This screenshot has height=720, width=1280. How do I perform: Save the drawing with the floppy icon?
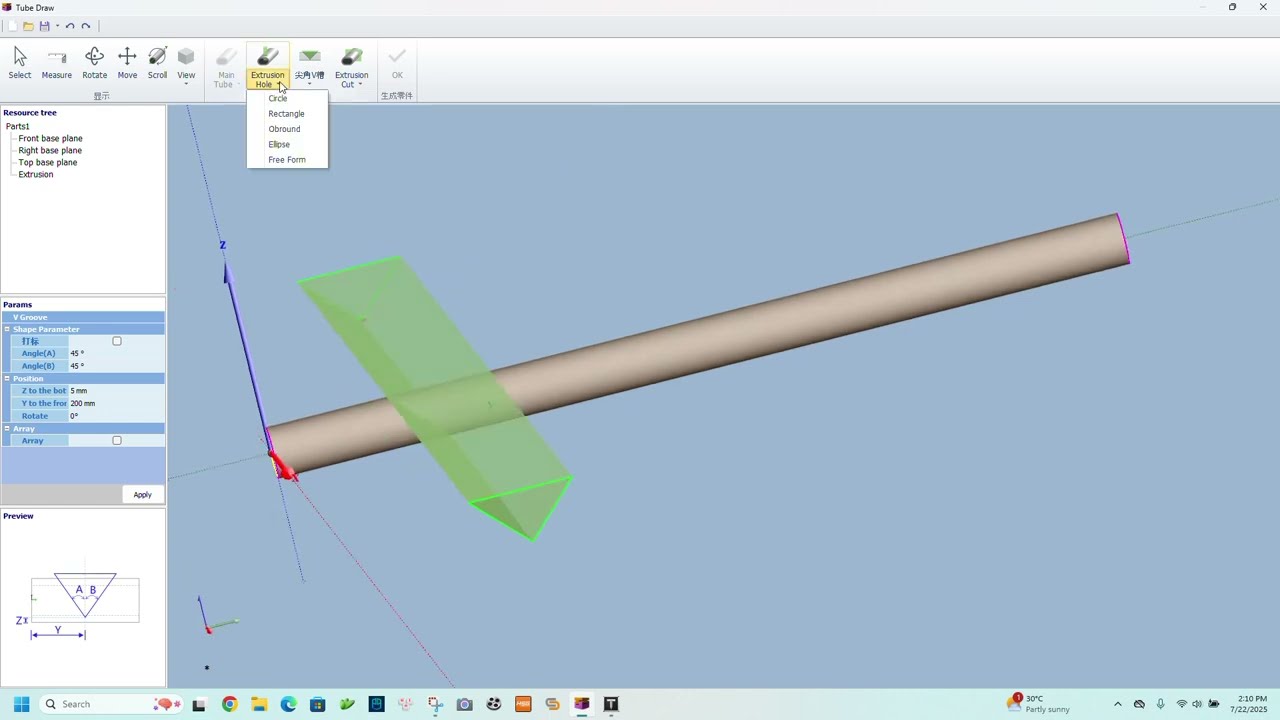pos(44,26)
